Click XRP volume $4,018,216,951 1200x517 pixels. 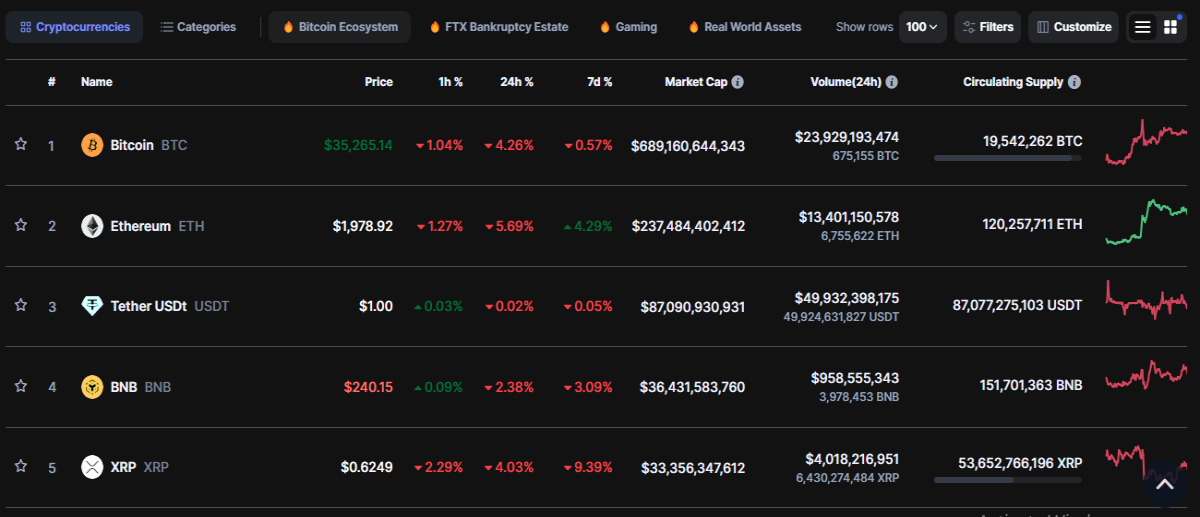pos(852,459)
